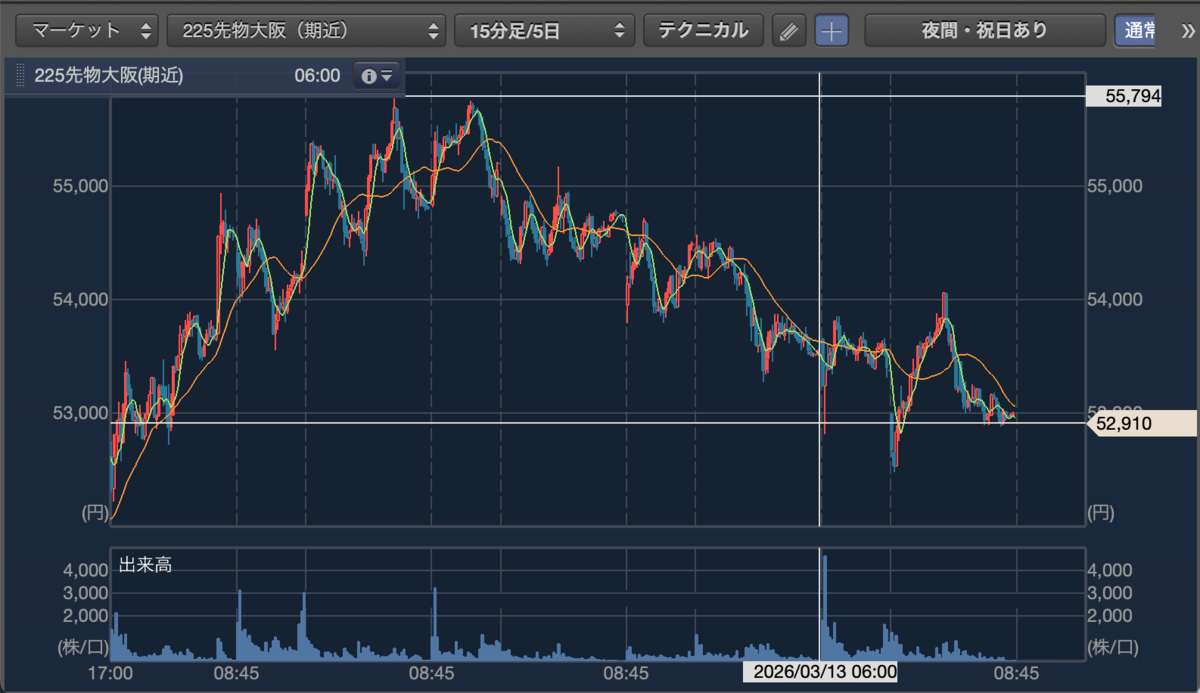Viewport: 1200px width, 693px height.
Task: Click the 225先物大阪(期近) legend title
Action: (x=109, y=76)
